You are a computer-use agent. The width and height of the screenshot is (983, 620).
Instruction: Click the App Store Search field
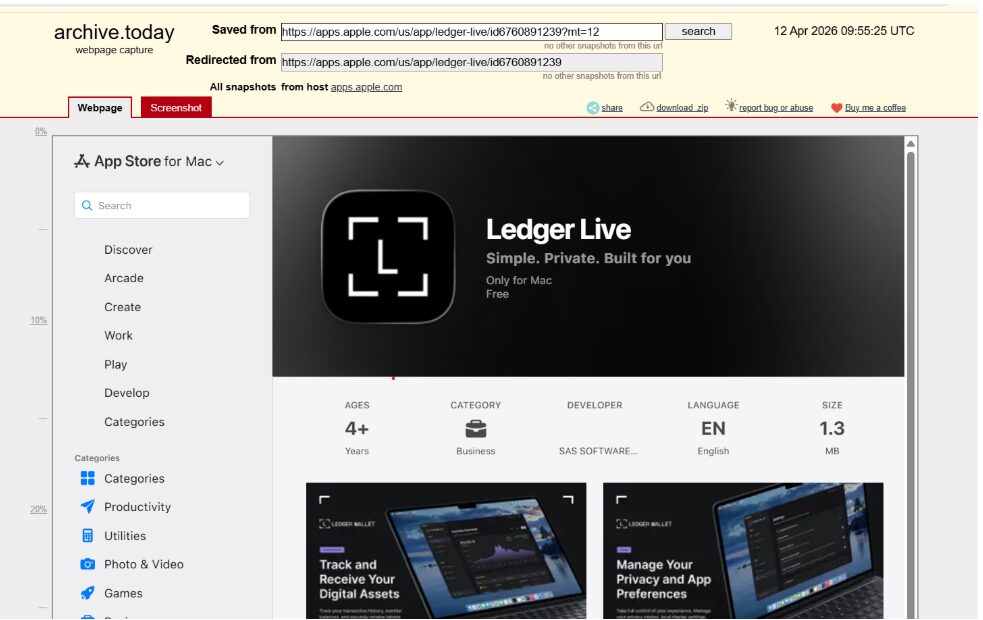pos(162,206)
